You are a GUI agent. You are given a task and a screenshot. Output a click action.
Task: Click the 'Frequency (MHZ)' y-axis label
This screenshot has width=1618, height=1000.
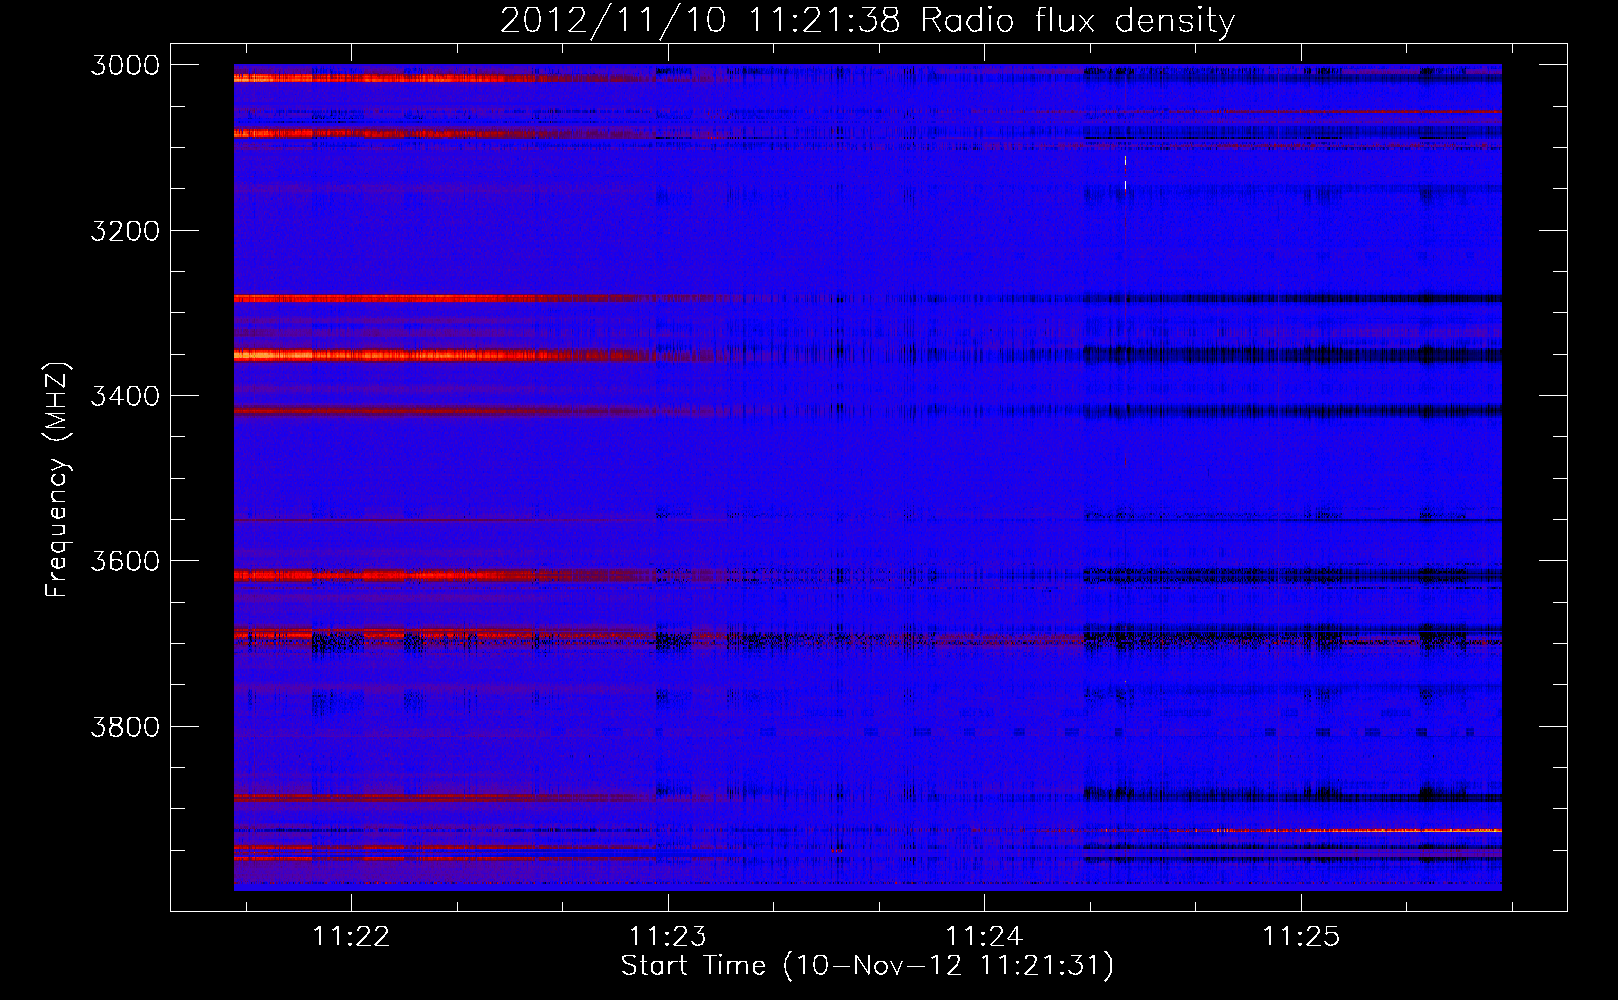tap(58, 480)
